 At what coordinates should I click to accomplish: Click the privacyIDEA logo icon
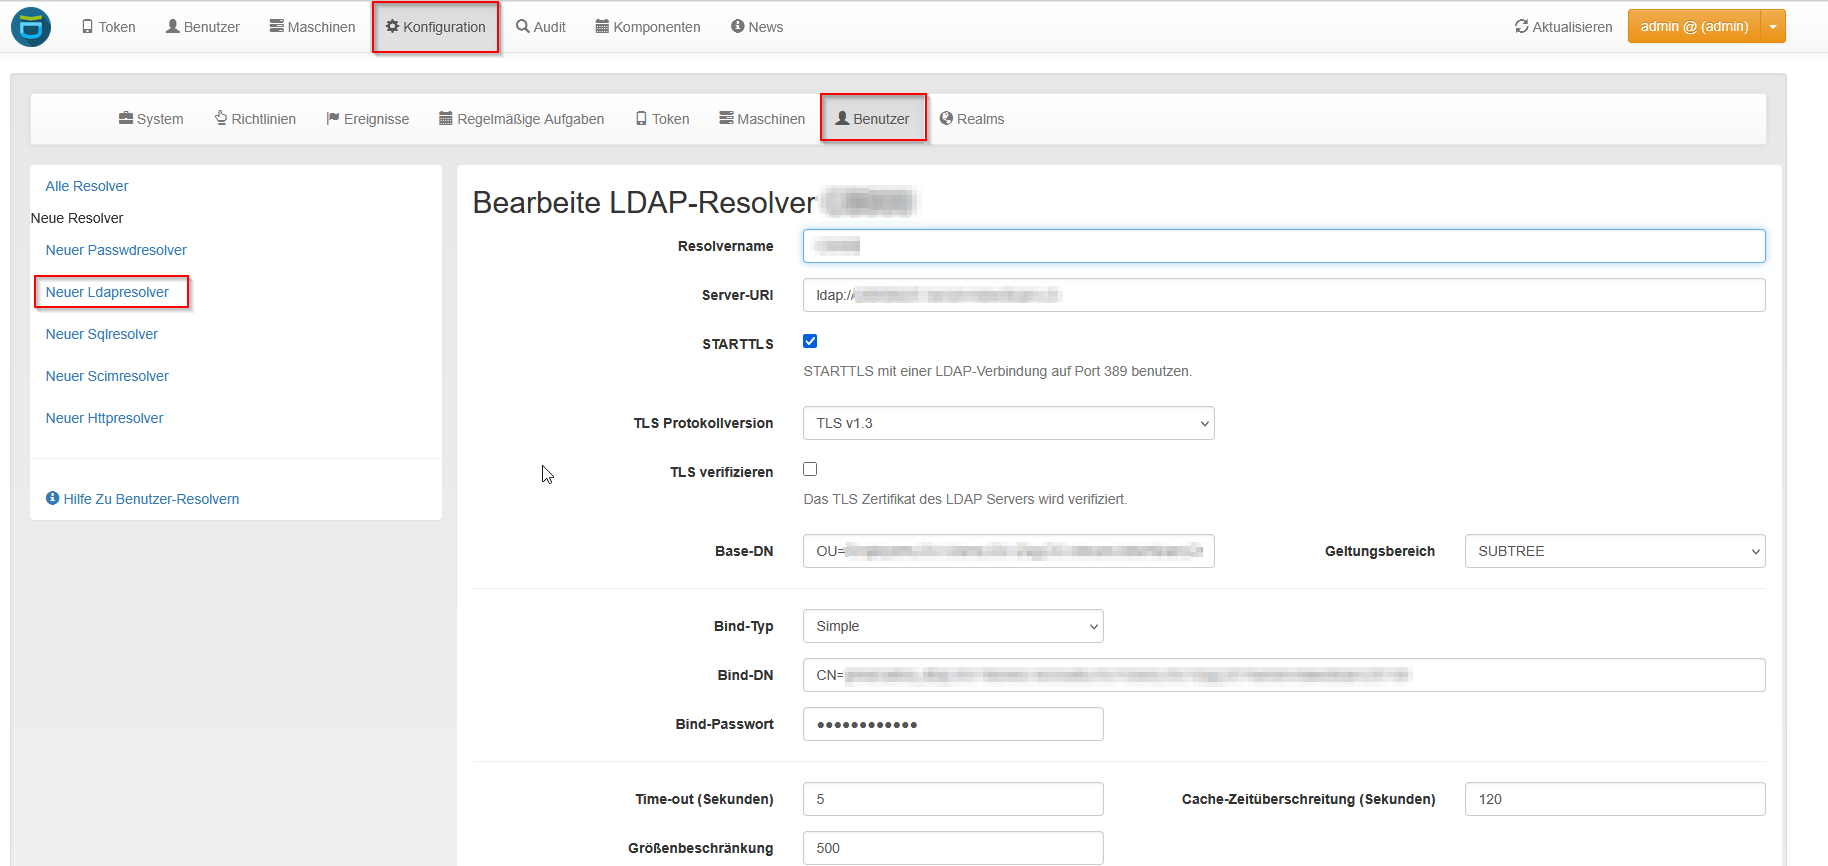tap(31, 27)
